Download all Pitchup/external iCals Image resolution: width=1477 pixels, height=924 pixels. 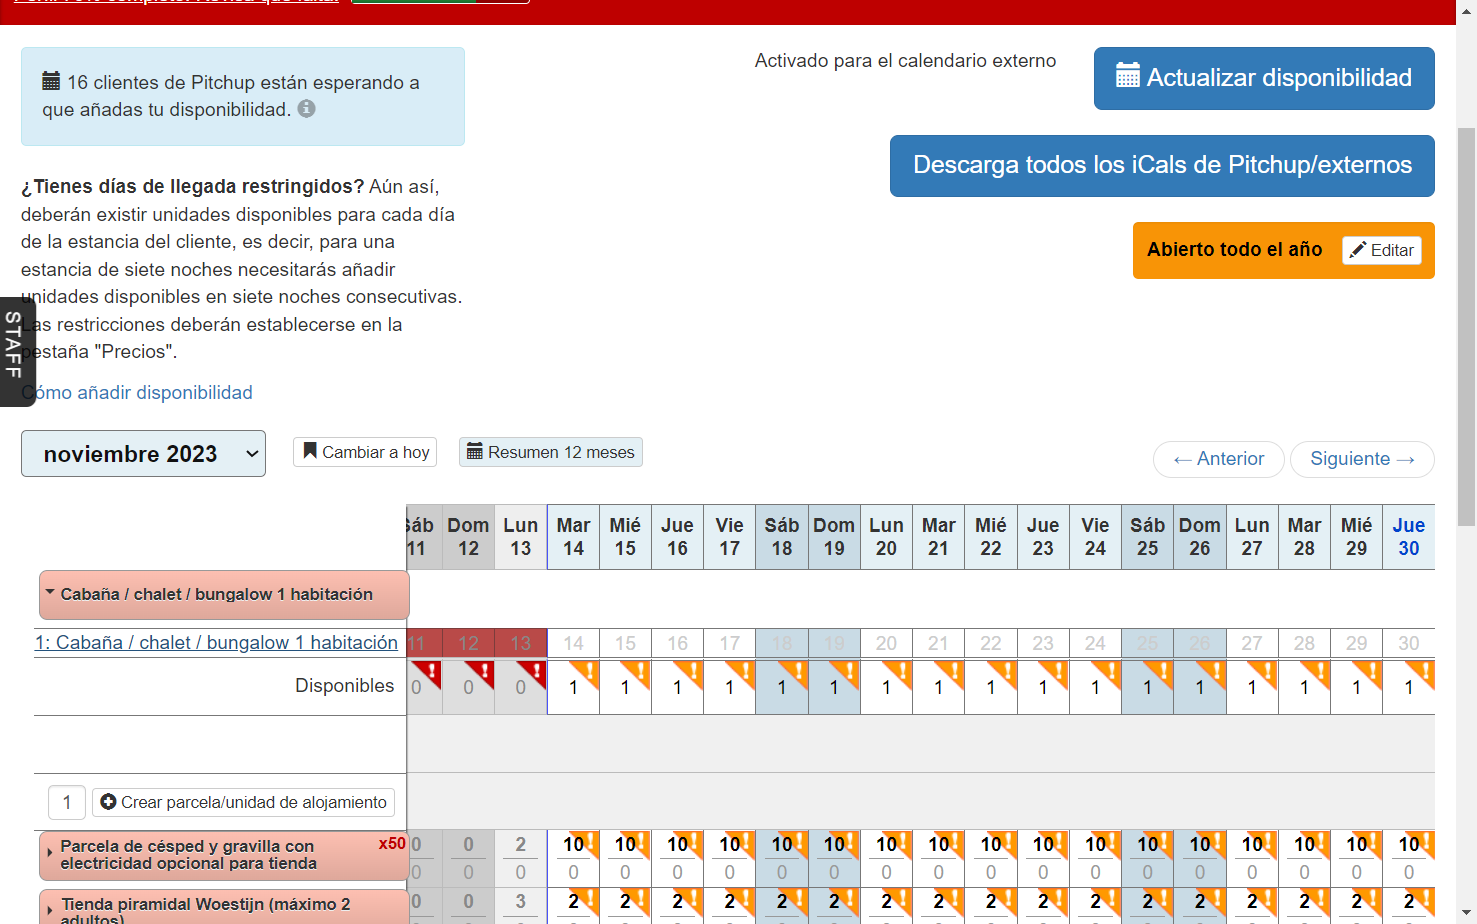[x=1162, y=165]
